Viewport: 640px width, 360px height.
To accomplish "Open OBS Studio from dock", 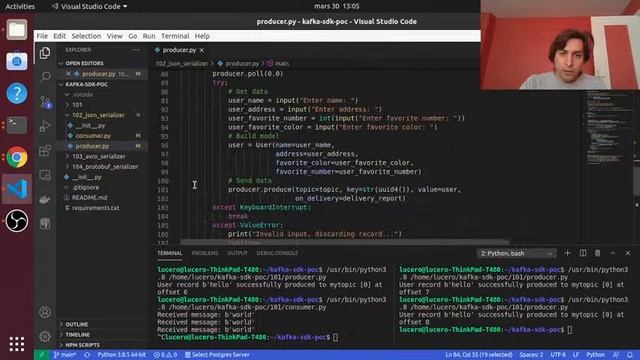I will pyautogui.click(x=17, y=221).
